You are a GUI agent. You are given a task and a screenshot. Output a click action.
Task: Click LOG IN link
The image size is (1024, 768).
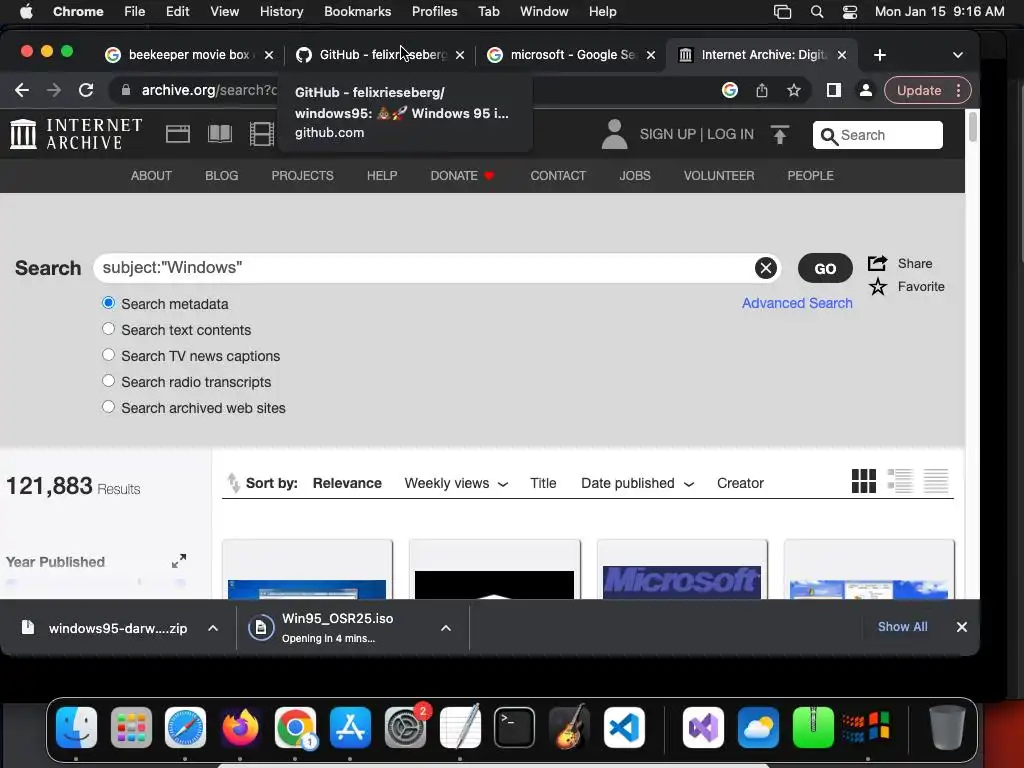730,134
